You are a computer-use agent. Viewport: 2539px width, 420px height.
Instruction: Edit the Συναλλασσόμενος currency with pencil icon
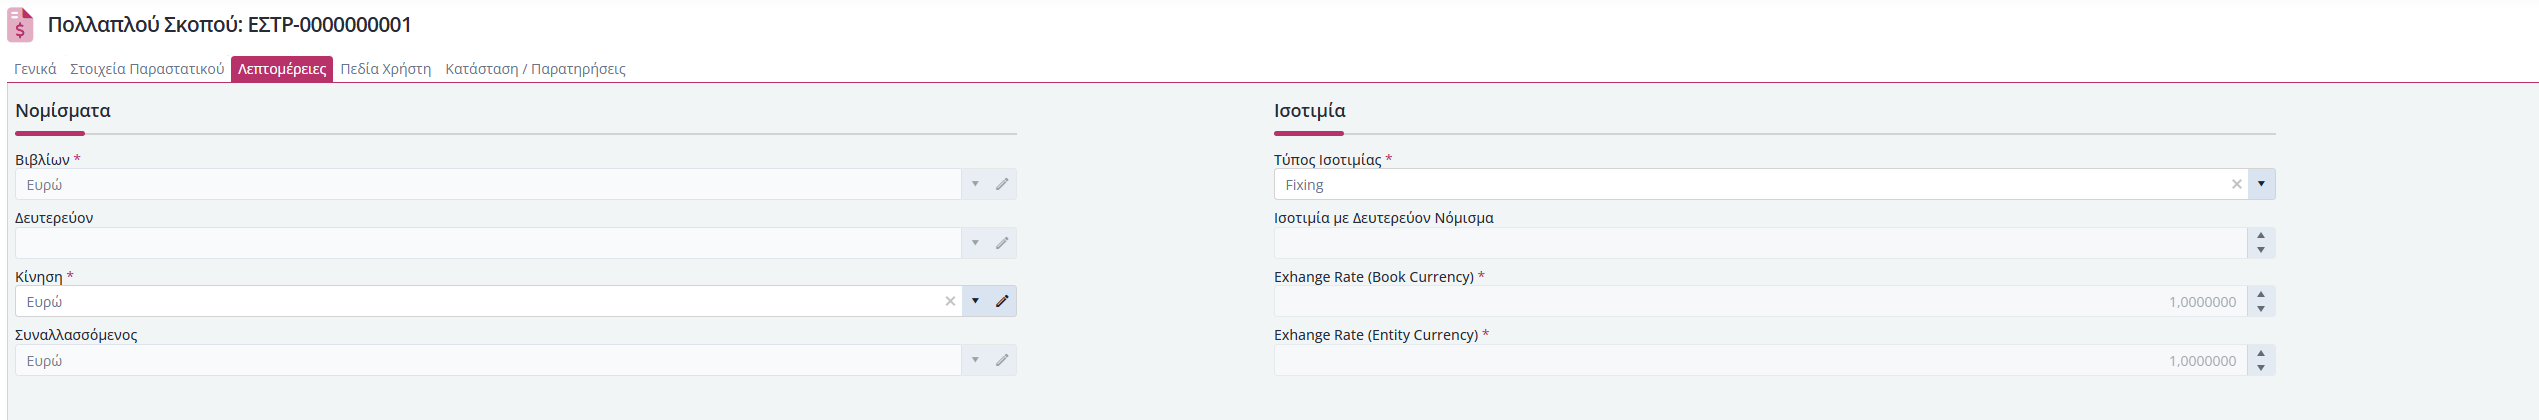(1002, 360)
